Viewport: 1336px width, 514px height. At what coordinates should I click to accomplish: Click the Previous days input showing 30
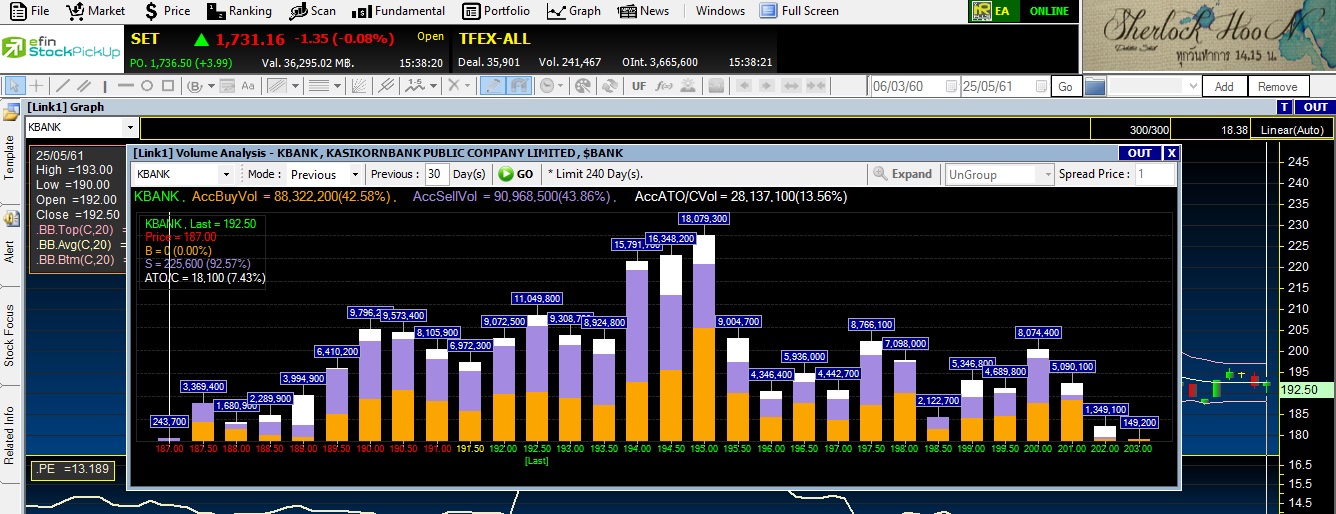pos(436,174)
